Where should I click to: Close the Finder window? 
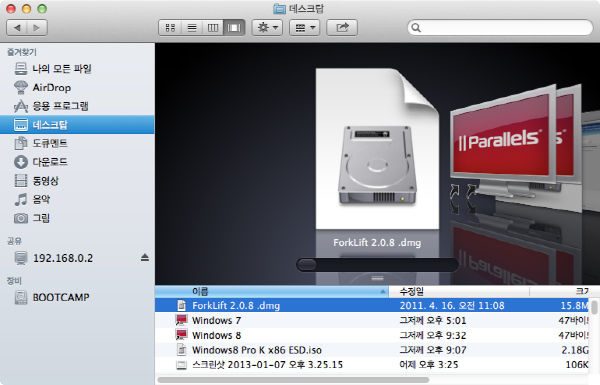(x=11, y=9)
